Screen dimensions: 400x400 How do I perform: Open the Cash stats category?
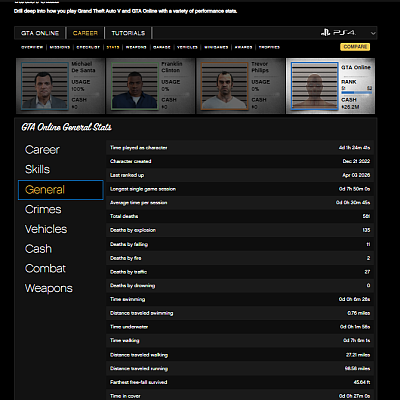[38, 249]
